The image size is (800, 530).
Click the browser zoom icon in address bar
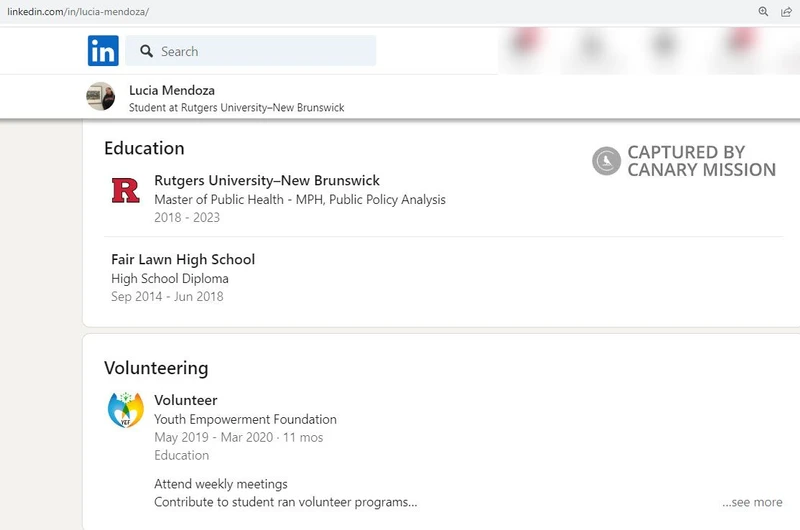(x=763, y=11)
